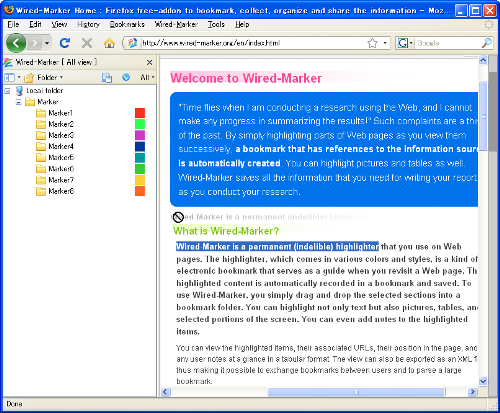The height and width of the screenshot is (413, 500).
Task: Select the Marker4 folder
Action: pos(61,146)
